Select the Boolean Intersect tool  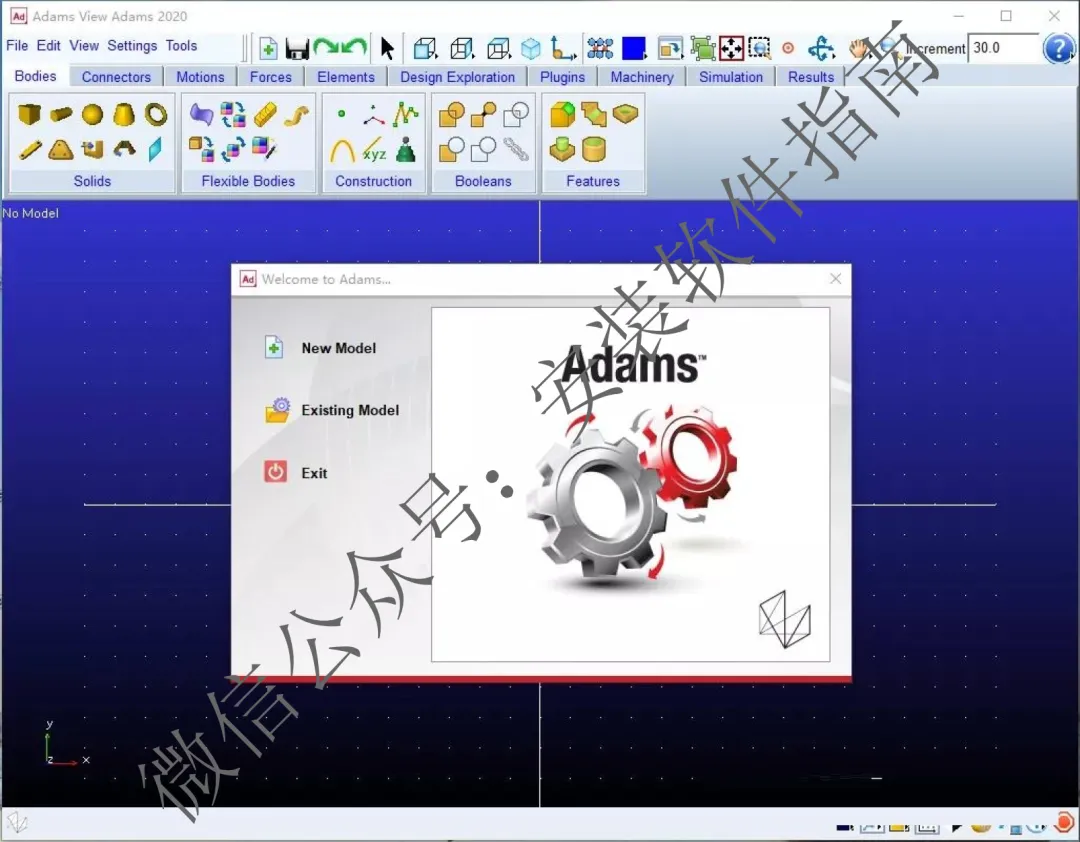click(x=516, y=115)
